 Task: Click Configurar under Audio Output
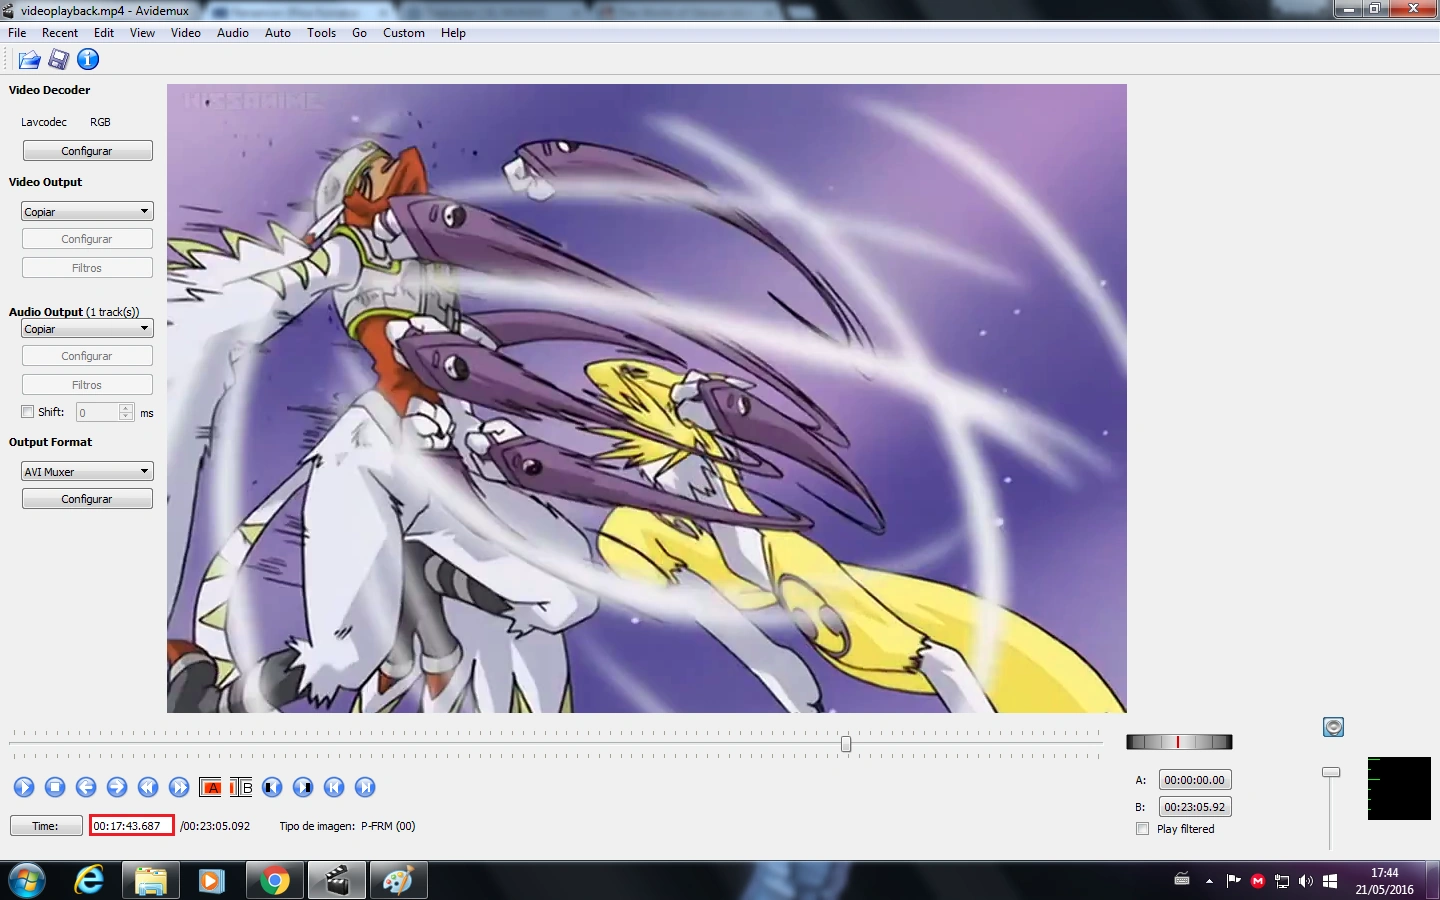[x=87, y=356]
